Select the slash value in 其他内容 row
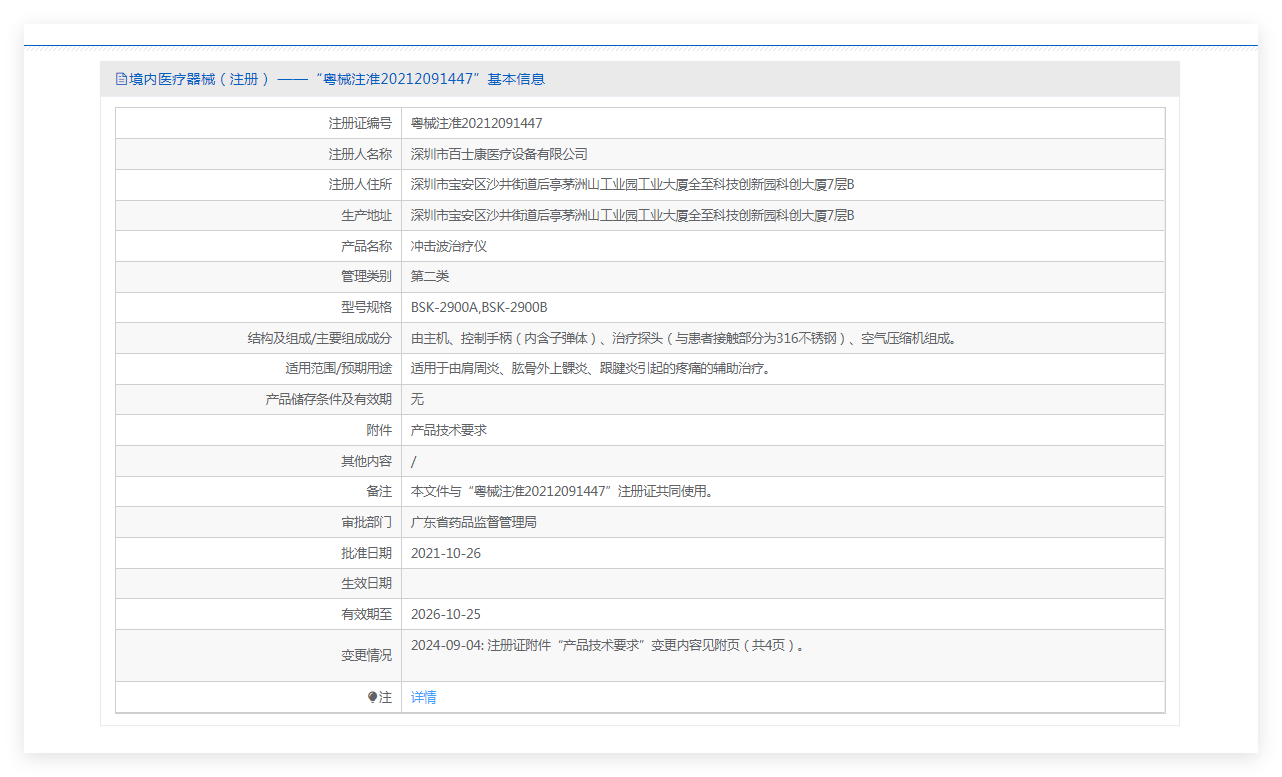This screenshot has height=777, width=1282. click(x=414, y=461)
